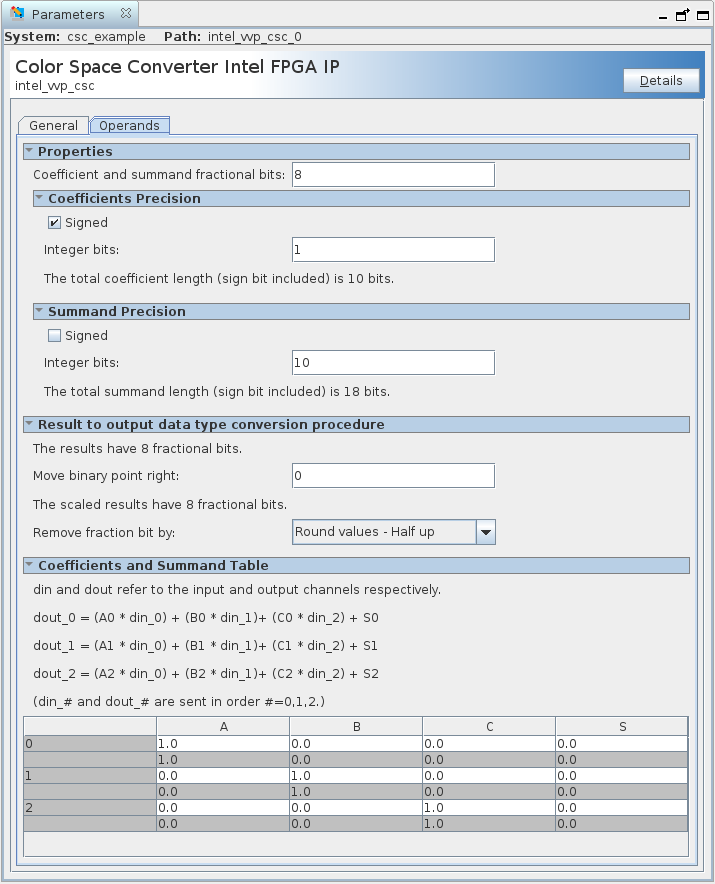Click the Coefficients Precision Integer bits field
Image resolution: width=715 pixels, height=884 pixels.
tap(393, 250)
